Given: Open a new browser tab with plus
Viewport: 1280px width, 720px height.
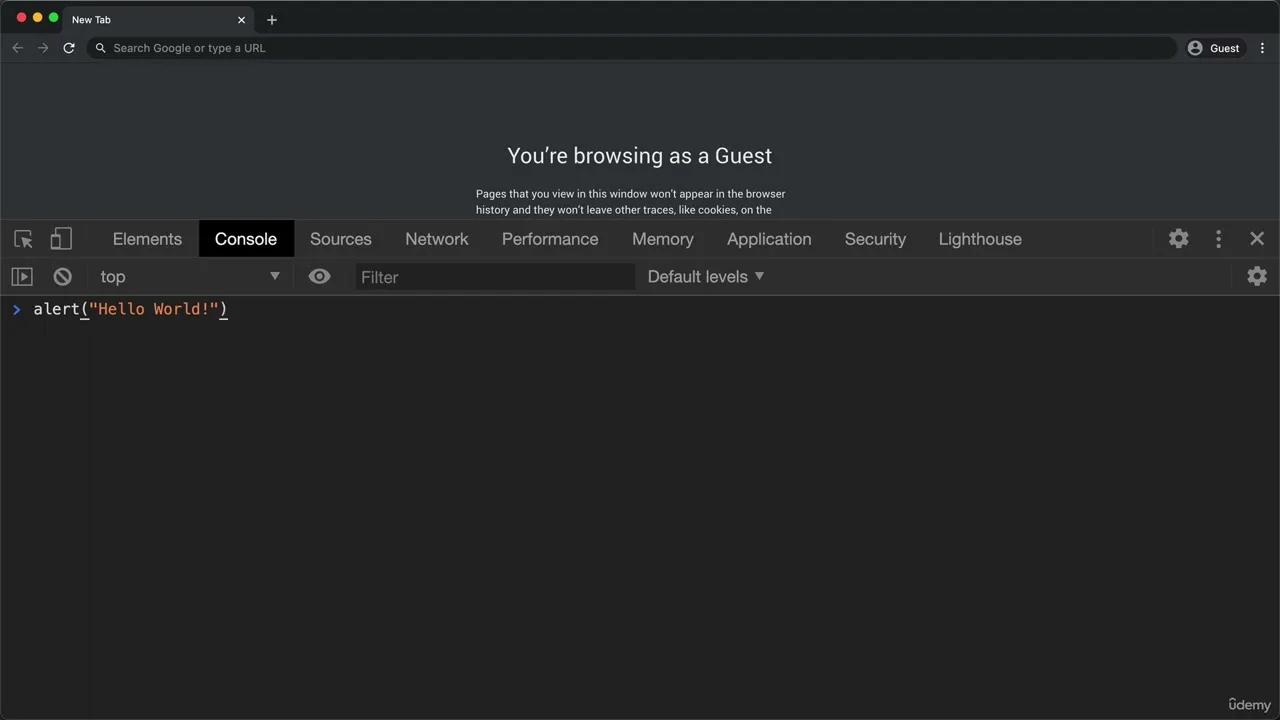Looking at the screenshot, I should (x=272, y=20).
